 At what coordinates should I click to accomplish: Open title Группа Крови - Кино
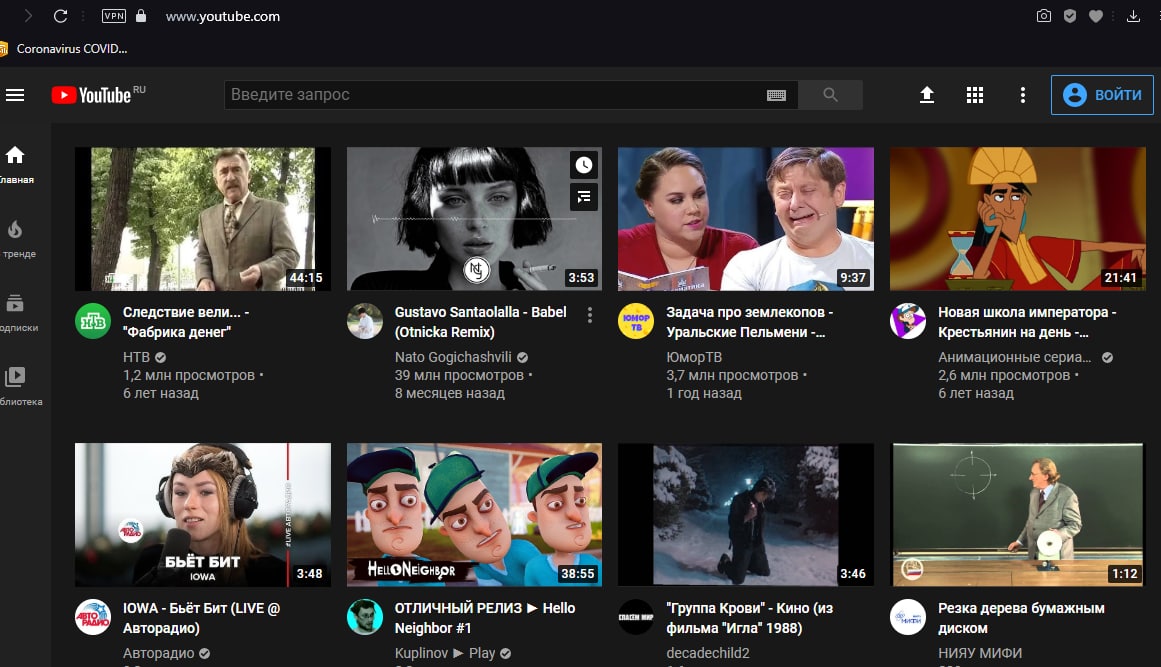pyautogui.click(x=749, y=618)
